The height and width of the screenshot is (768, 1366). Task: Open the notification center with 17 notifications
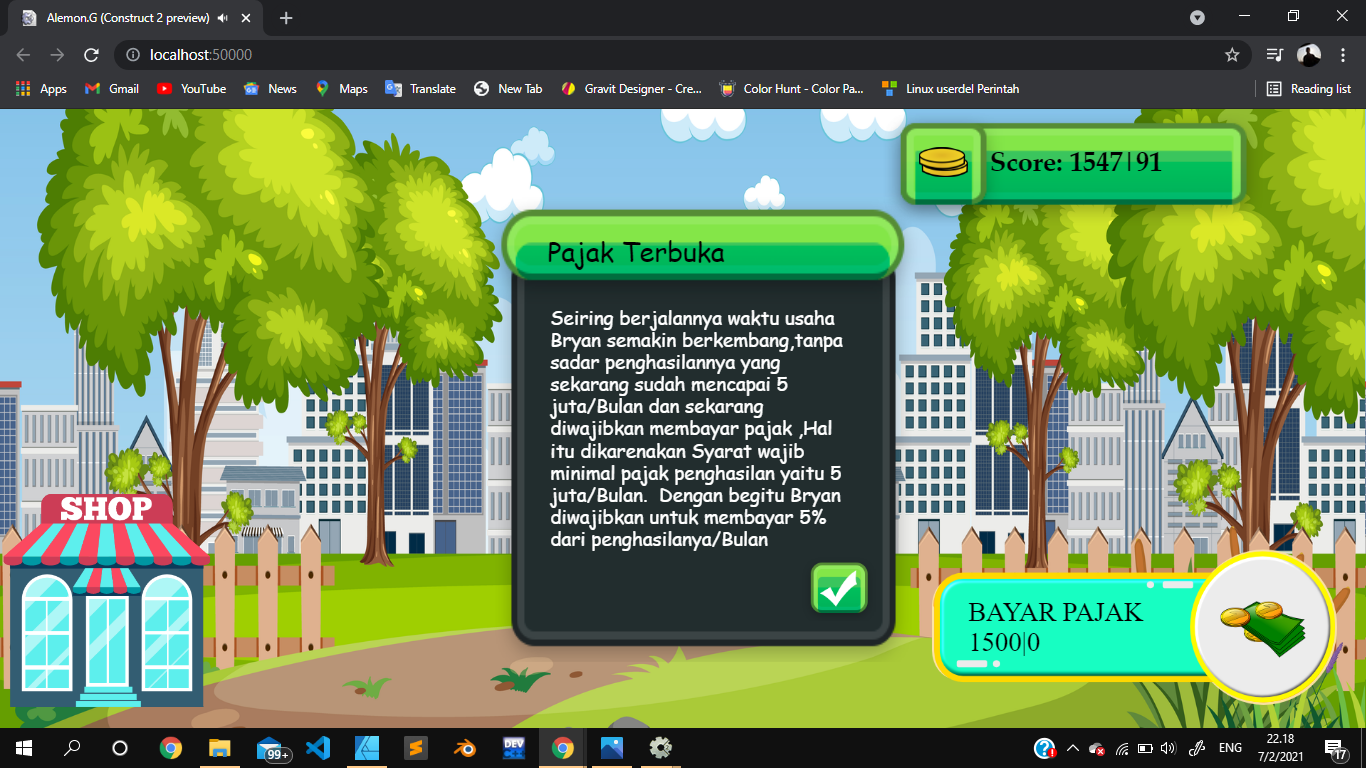point(1336,748)
